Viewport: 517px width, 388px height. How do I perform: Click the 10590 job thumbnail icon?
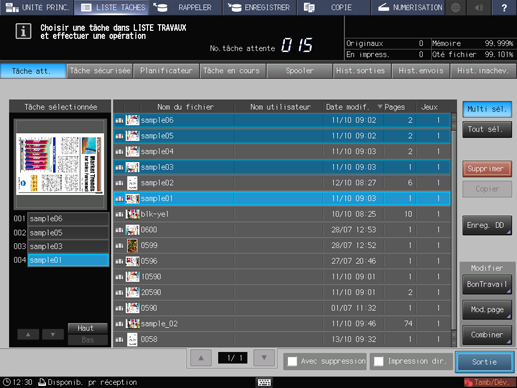pos(132,277)
